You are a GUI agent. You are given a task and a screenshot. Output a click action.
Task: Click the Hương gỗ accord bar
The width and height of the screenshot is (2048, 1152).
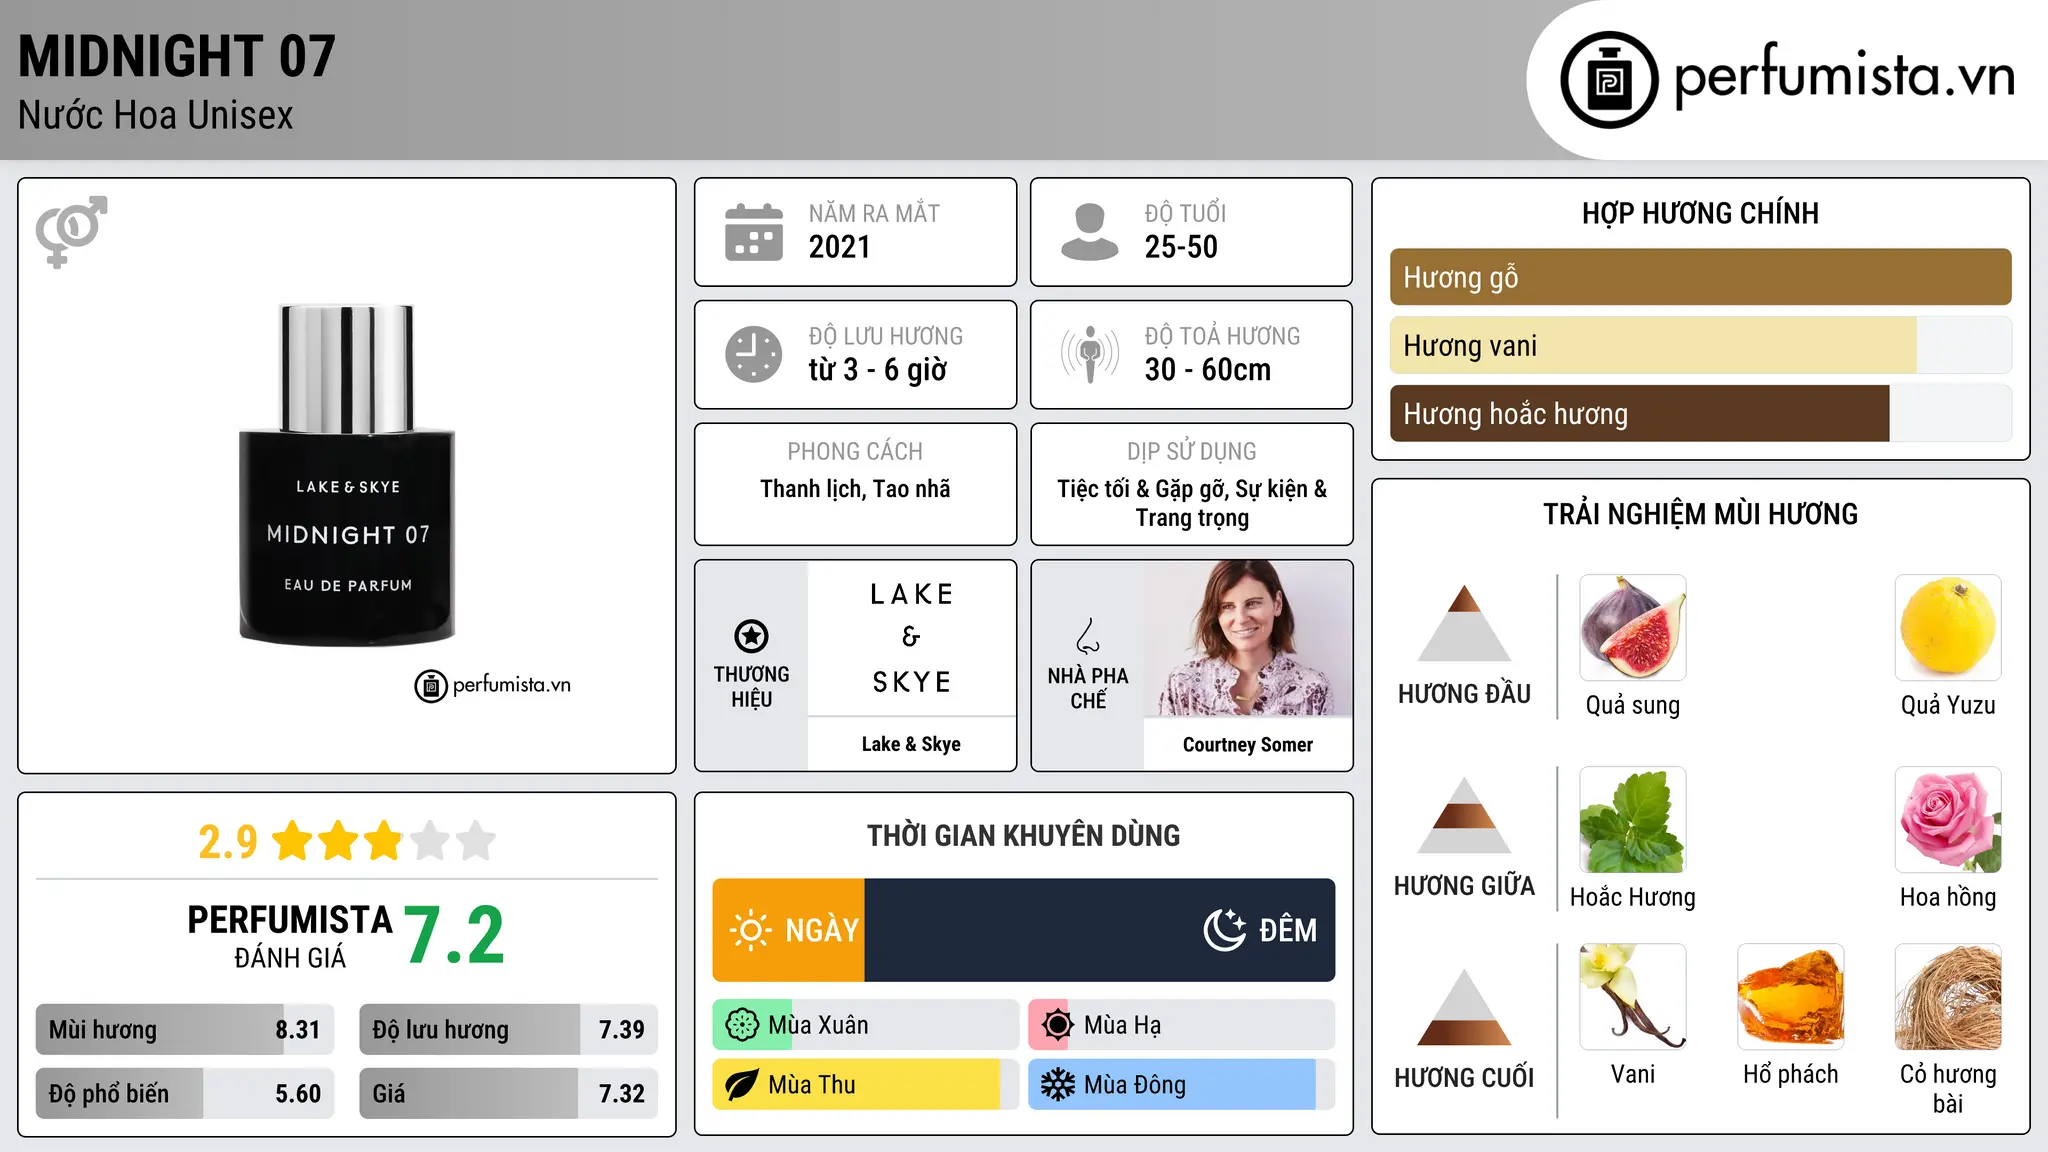tap(1700, 277)
